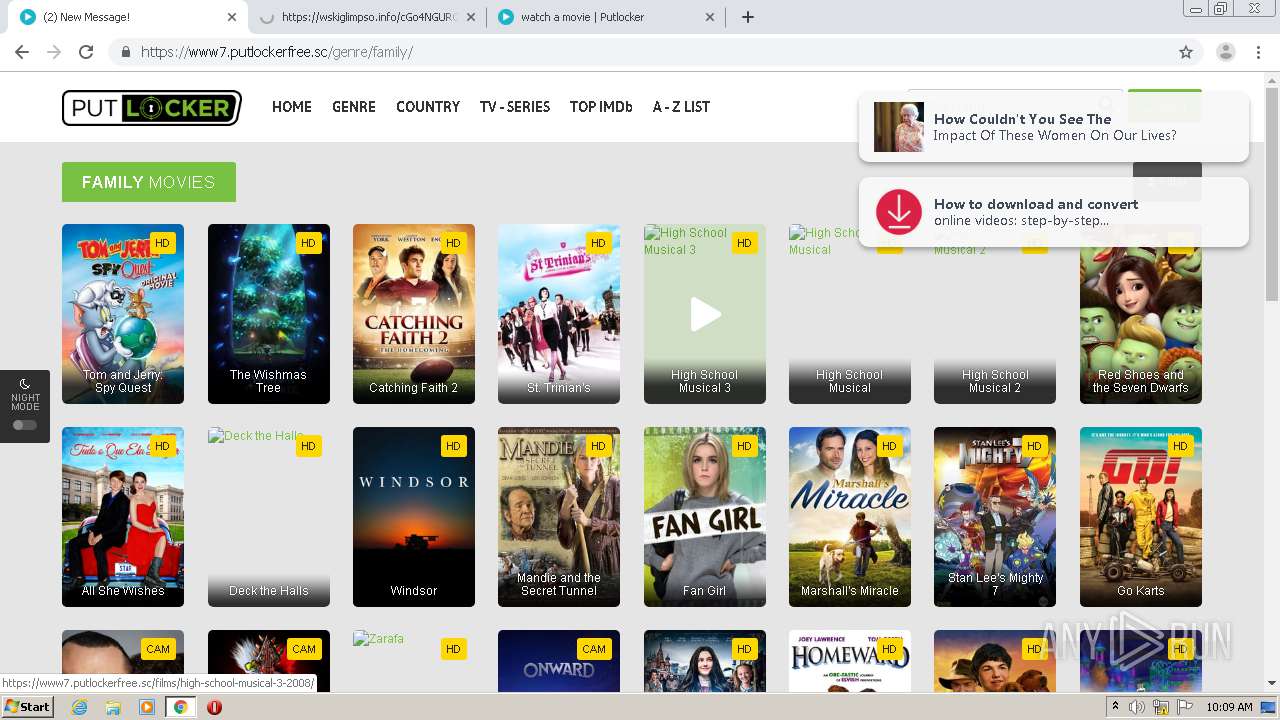Image resolution: width=1280 pixels, height=720 pixels.
Task: Click the FAMILY MOVIES heading
Action: [x=149, y=182]
